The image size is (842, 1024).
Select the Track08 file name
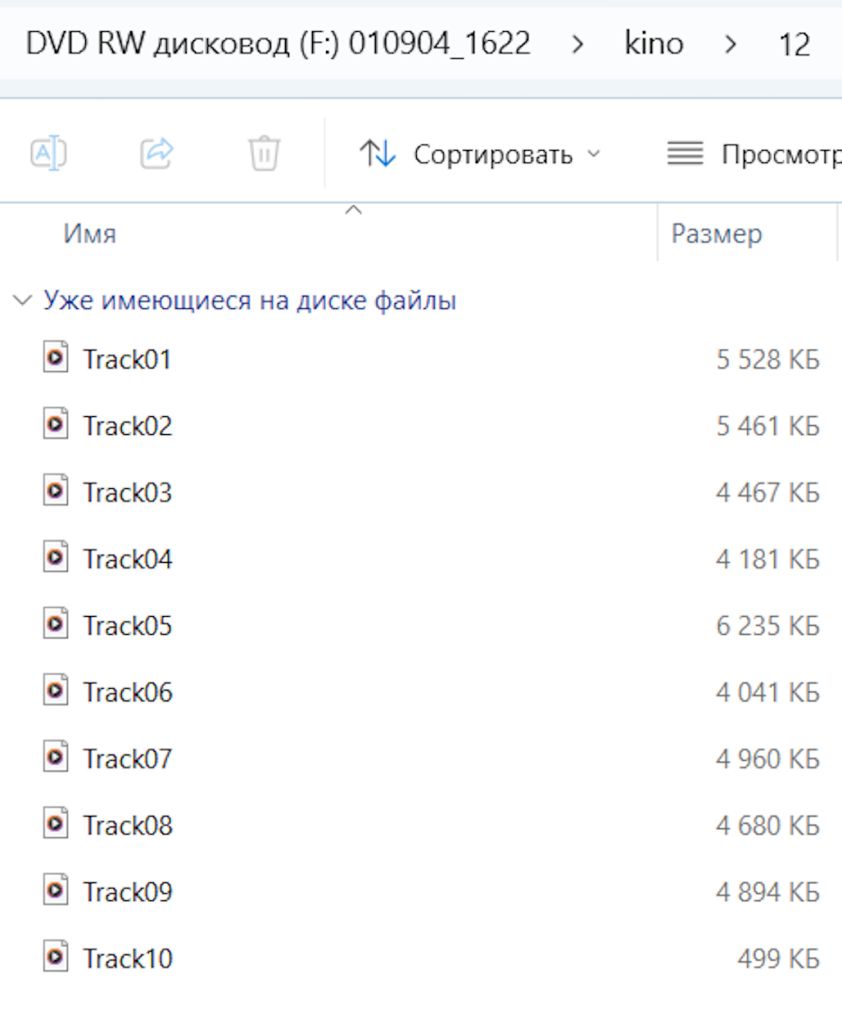127,825
